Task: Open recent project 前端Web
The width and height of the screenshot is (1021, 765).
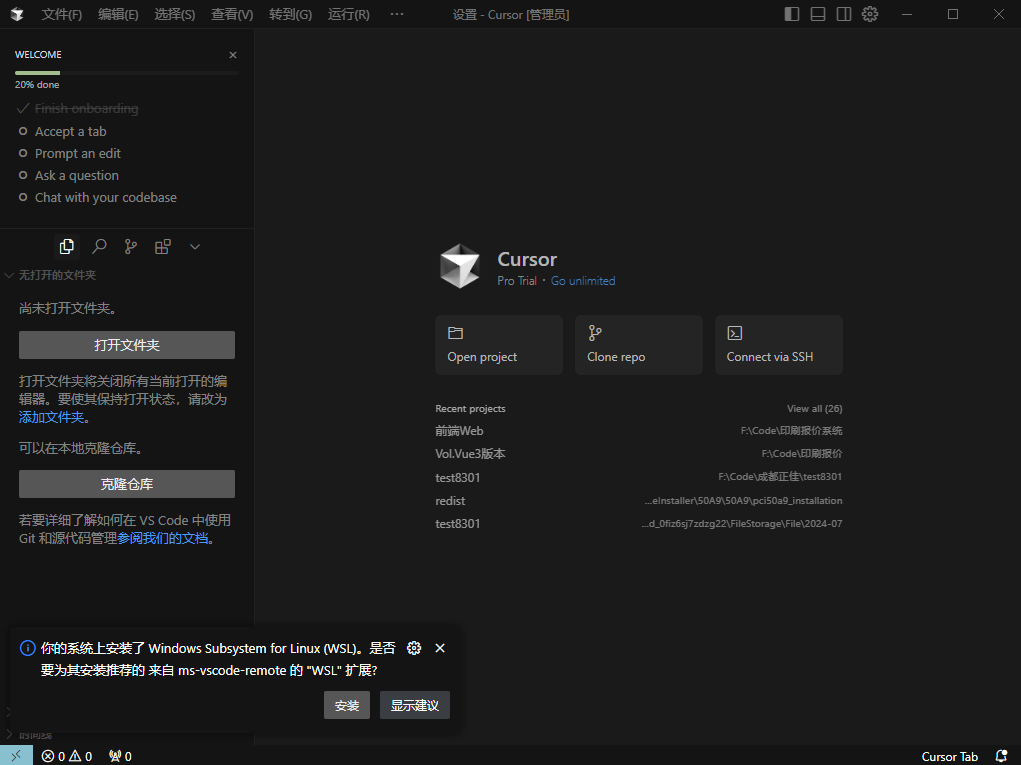Action: coord(639,431)
